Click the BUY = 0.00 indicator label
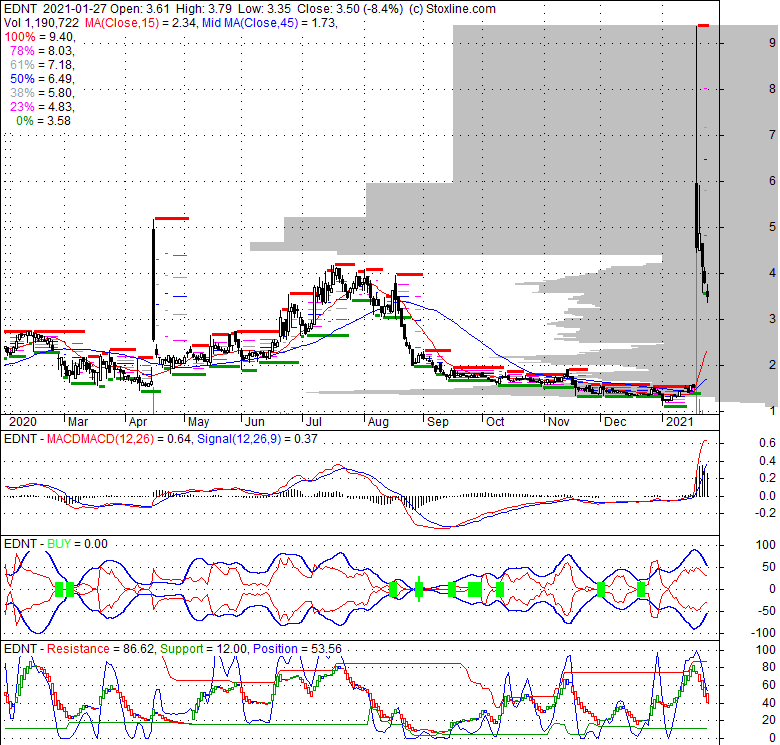780x745 pixels. (x=77, y=544)
